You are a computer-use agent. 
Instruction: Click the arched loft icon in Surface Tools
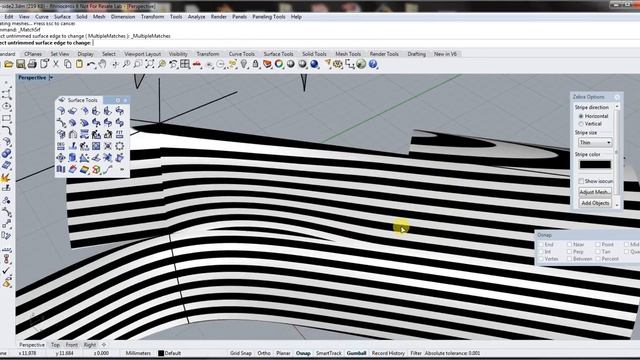(x=73, y=134)
